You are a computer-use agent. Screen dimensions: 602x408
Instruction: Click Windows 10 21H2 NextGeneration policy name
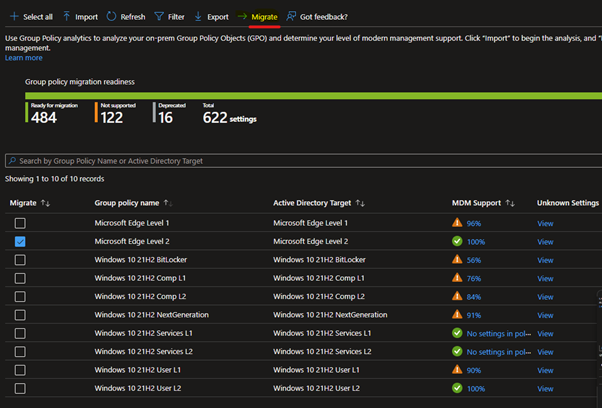tap(152, 315)
